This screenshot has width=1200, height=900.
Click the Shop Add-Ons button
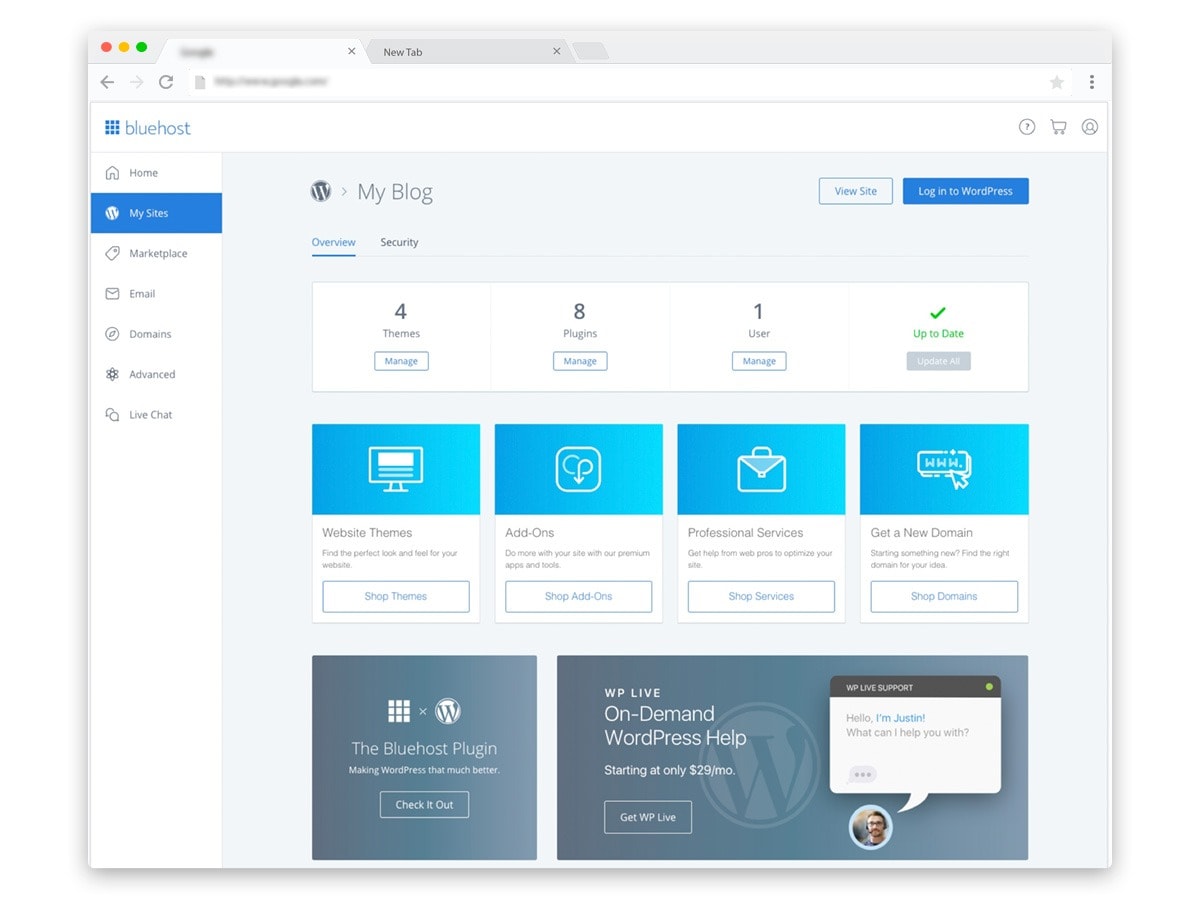[x=578, y=596]
